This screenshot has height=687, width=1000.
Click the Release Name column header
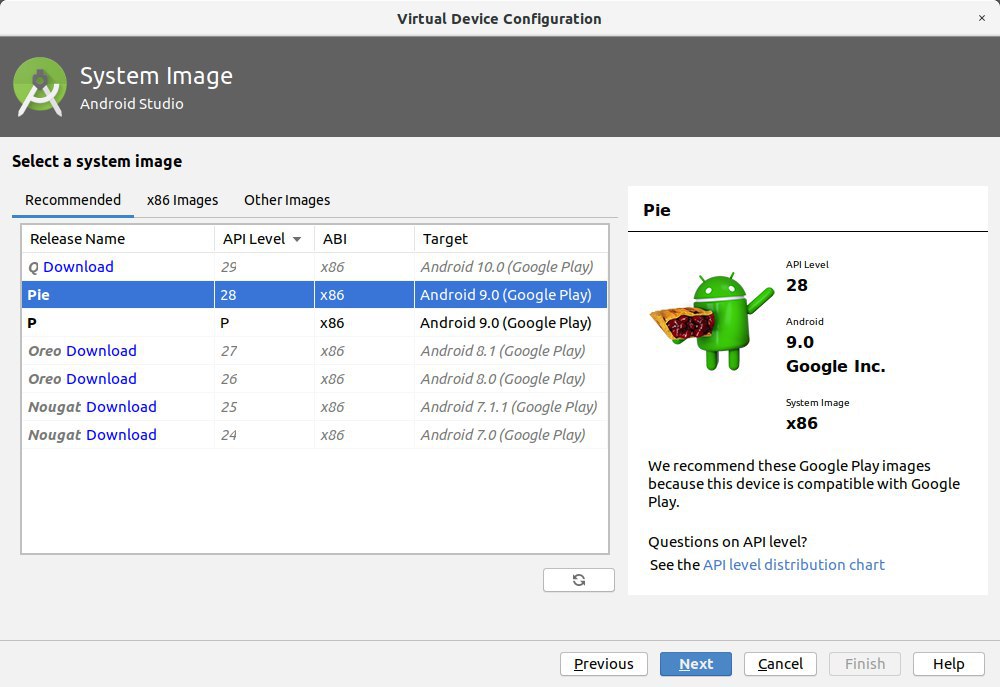coord(118,239)
